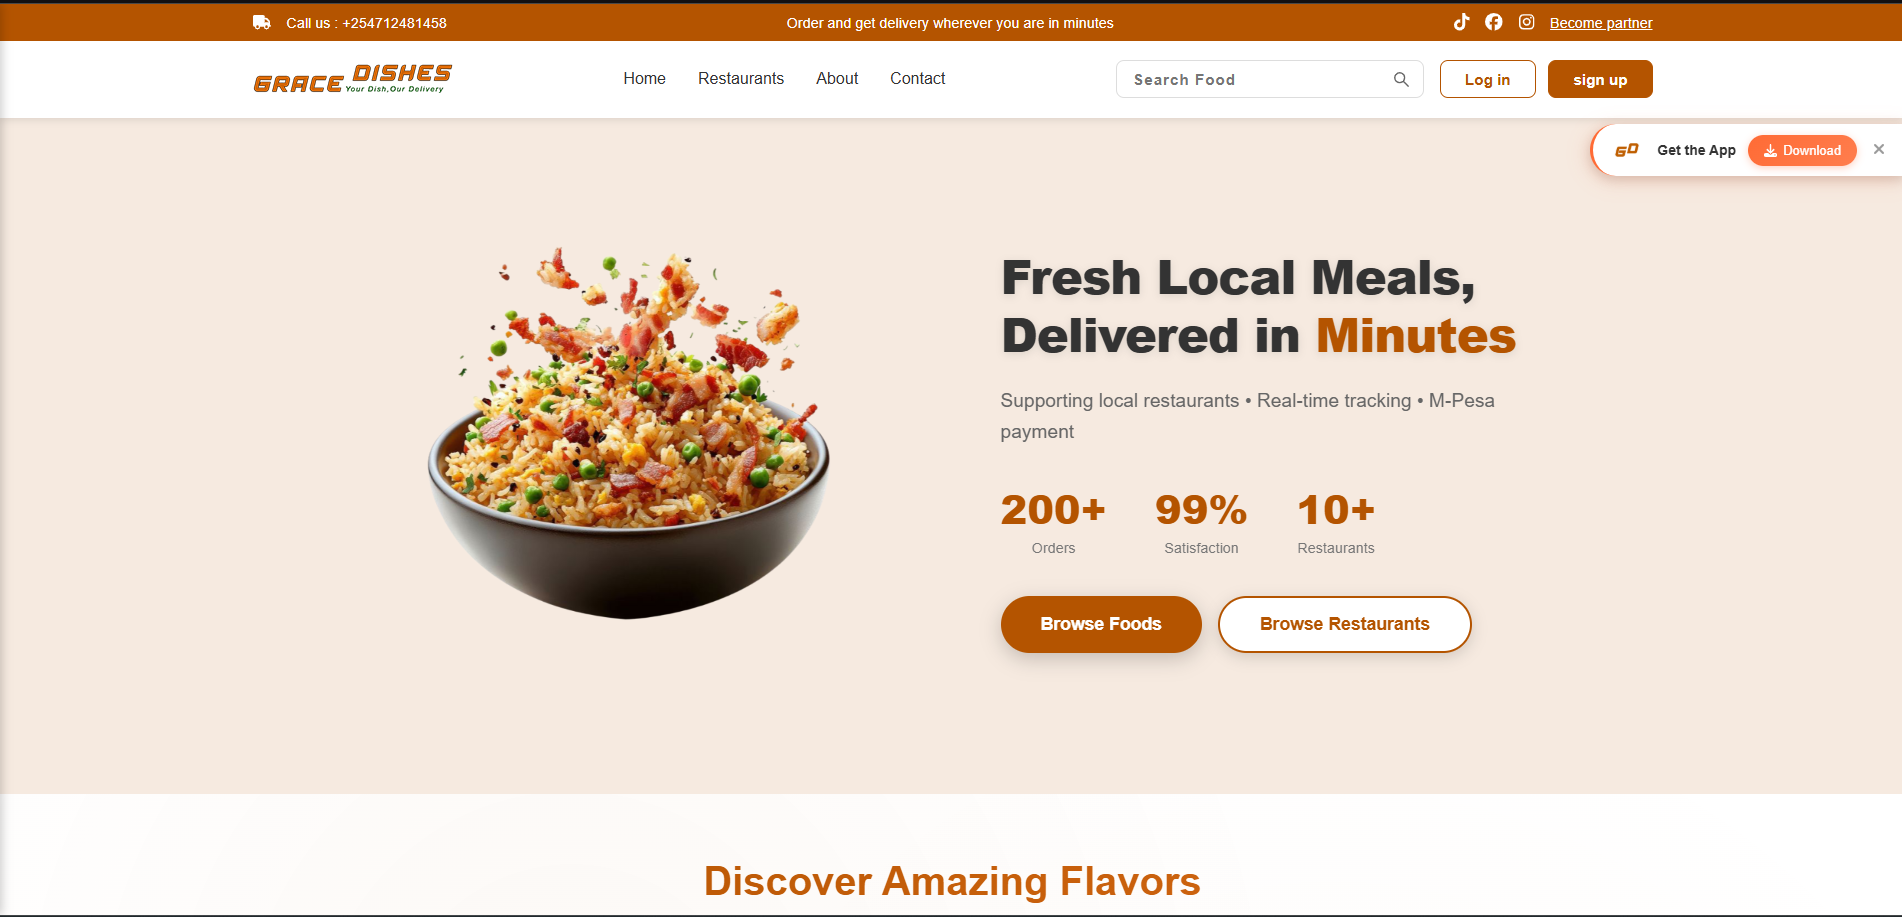Click the Grace Dishes logo
1902x917 pixels.
coord(353,79)
